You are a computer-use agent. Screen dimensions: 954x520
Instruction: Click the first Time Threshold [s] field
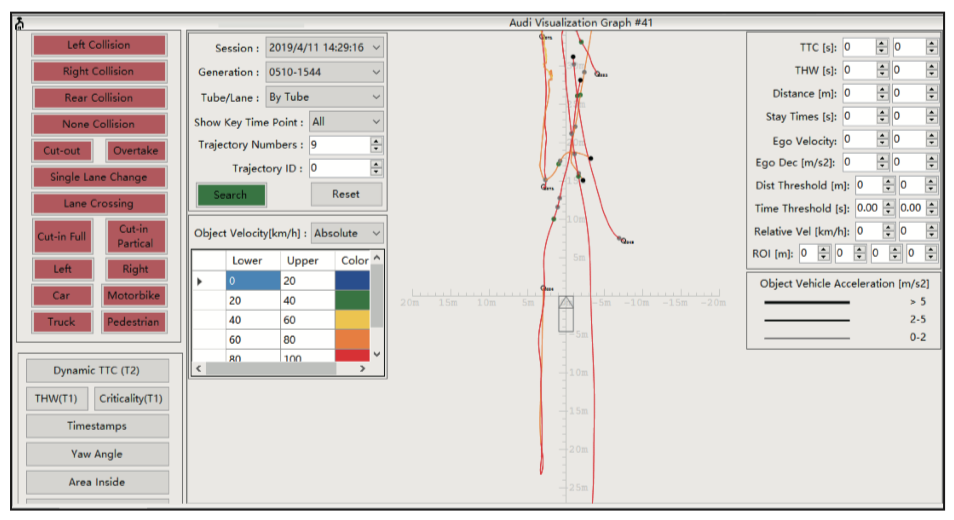[869, 208]
